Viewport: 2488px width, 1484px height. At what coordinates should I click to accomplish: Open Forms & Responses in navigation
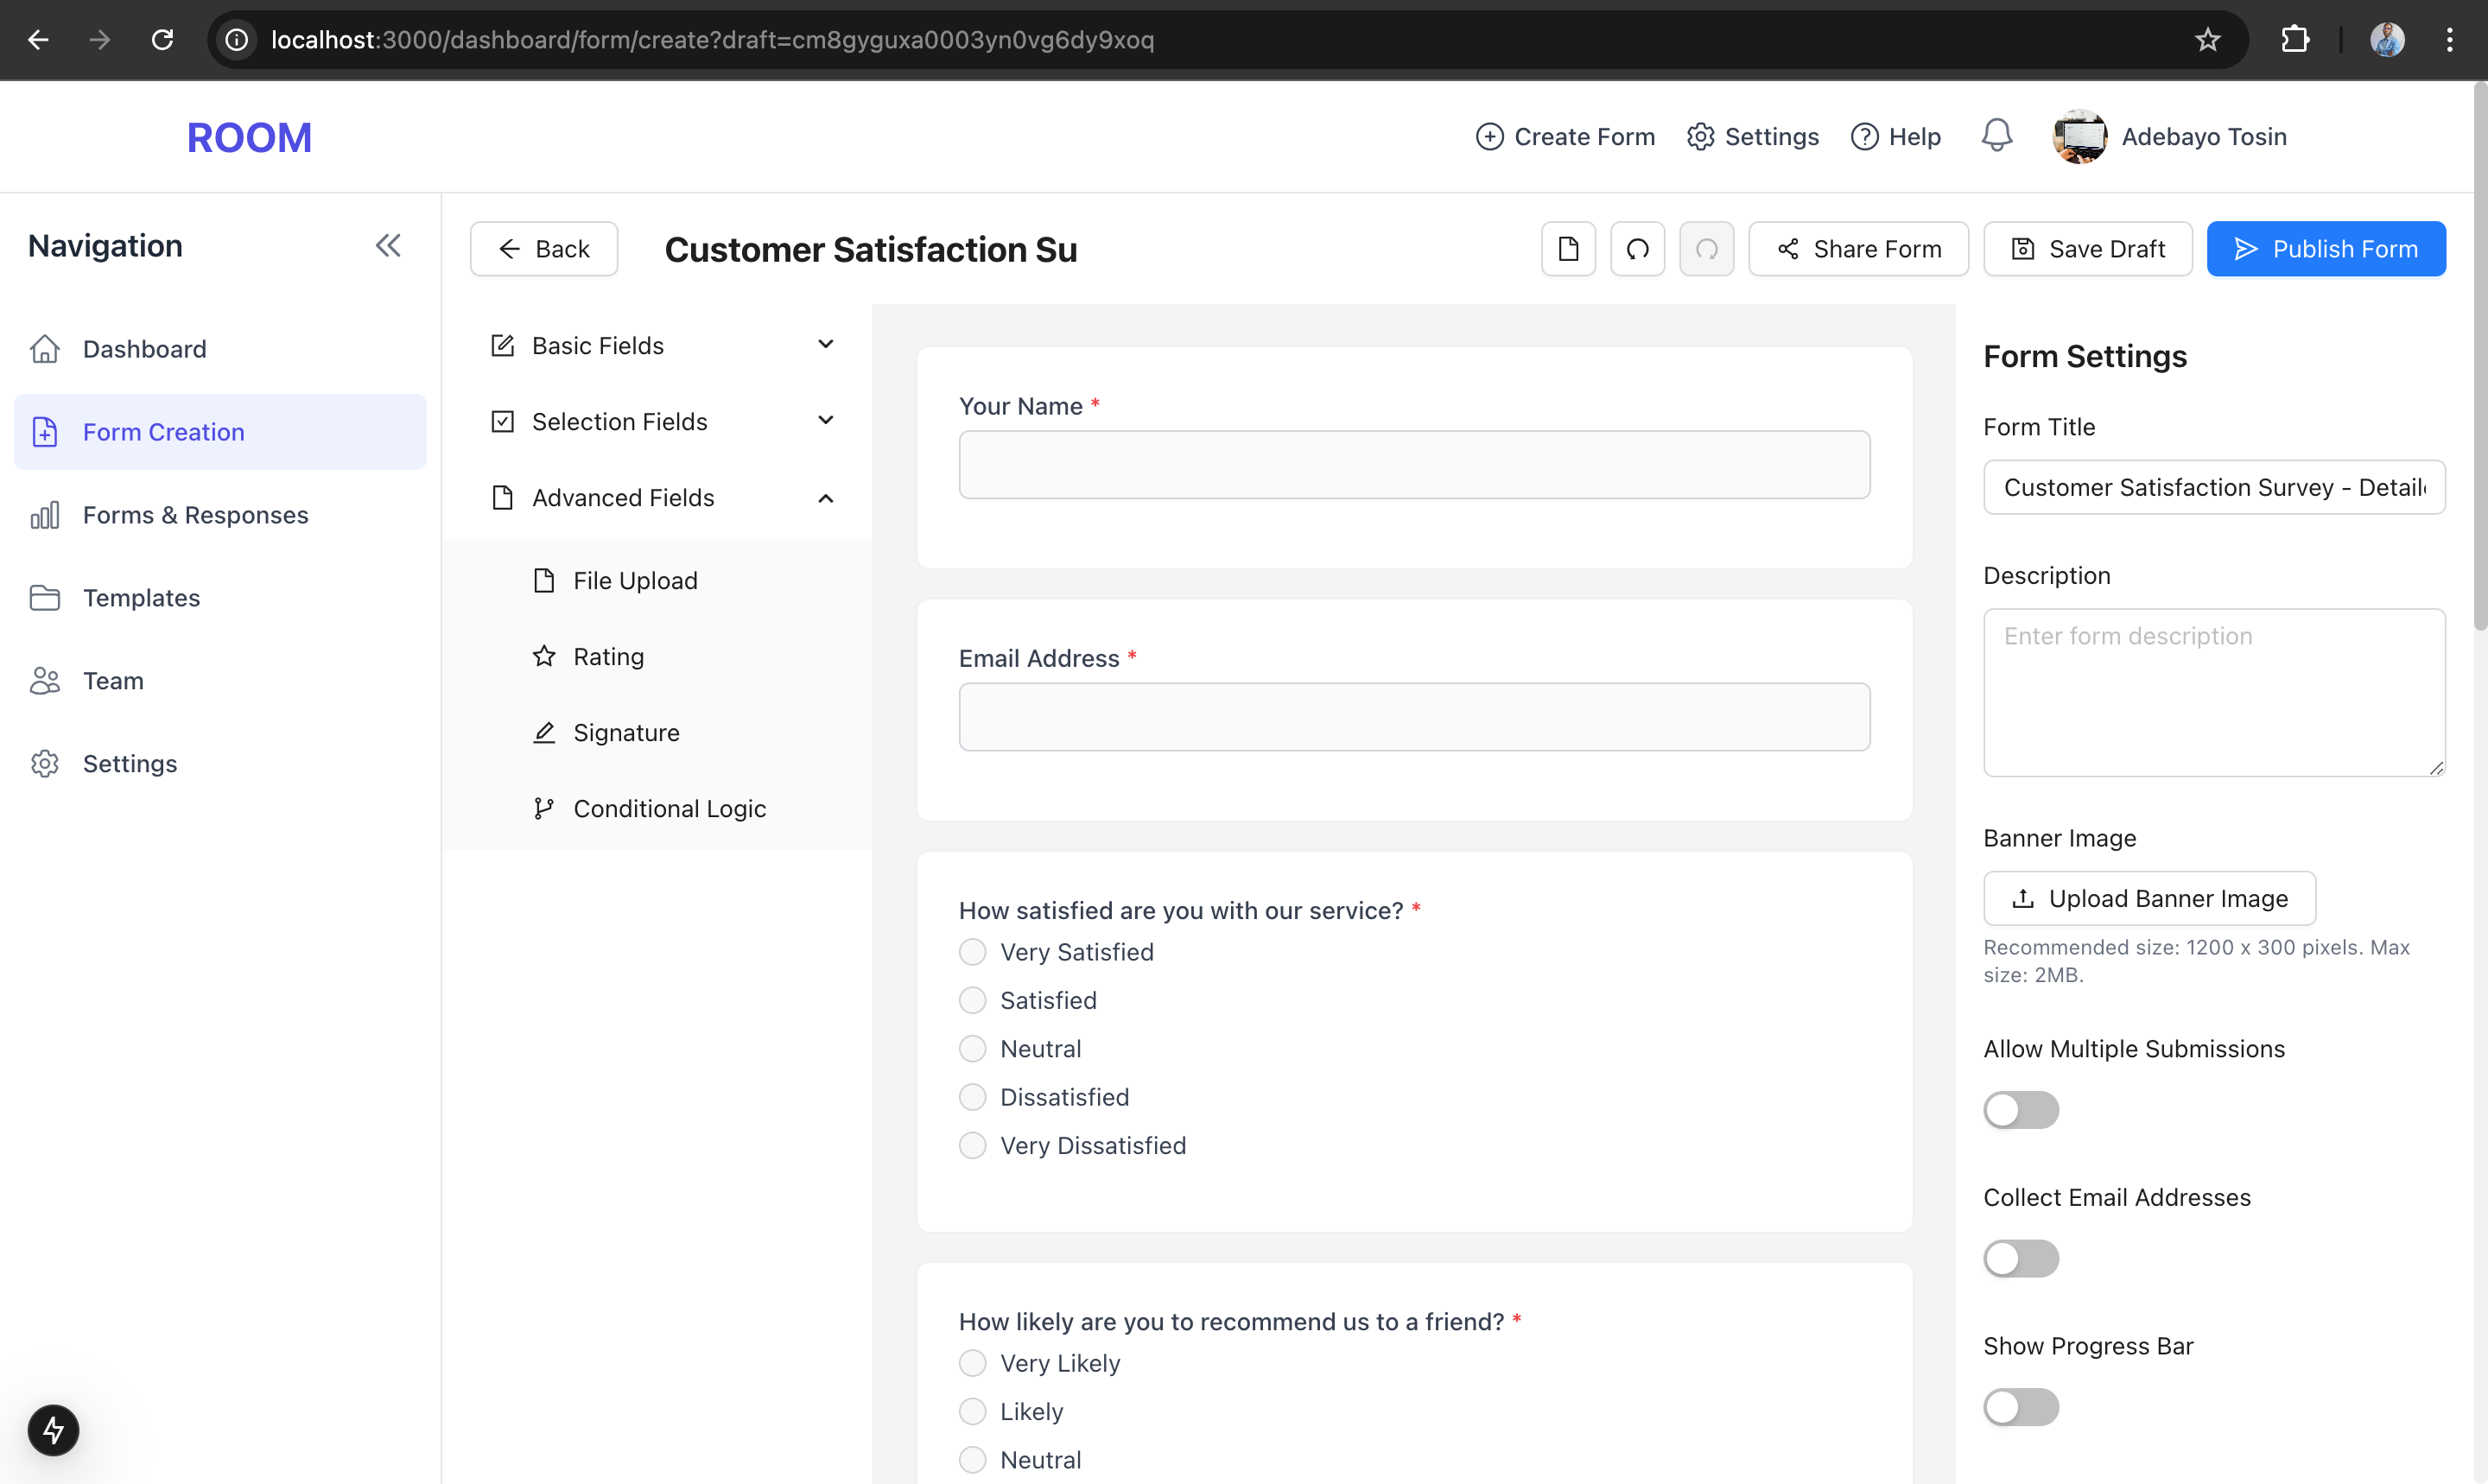pyautogui.click(x=220, y=515)
